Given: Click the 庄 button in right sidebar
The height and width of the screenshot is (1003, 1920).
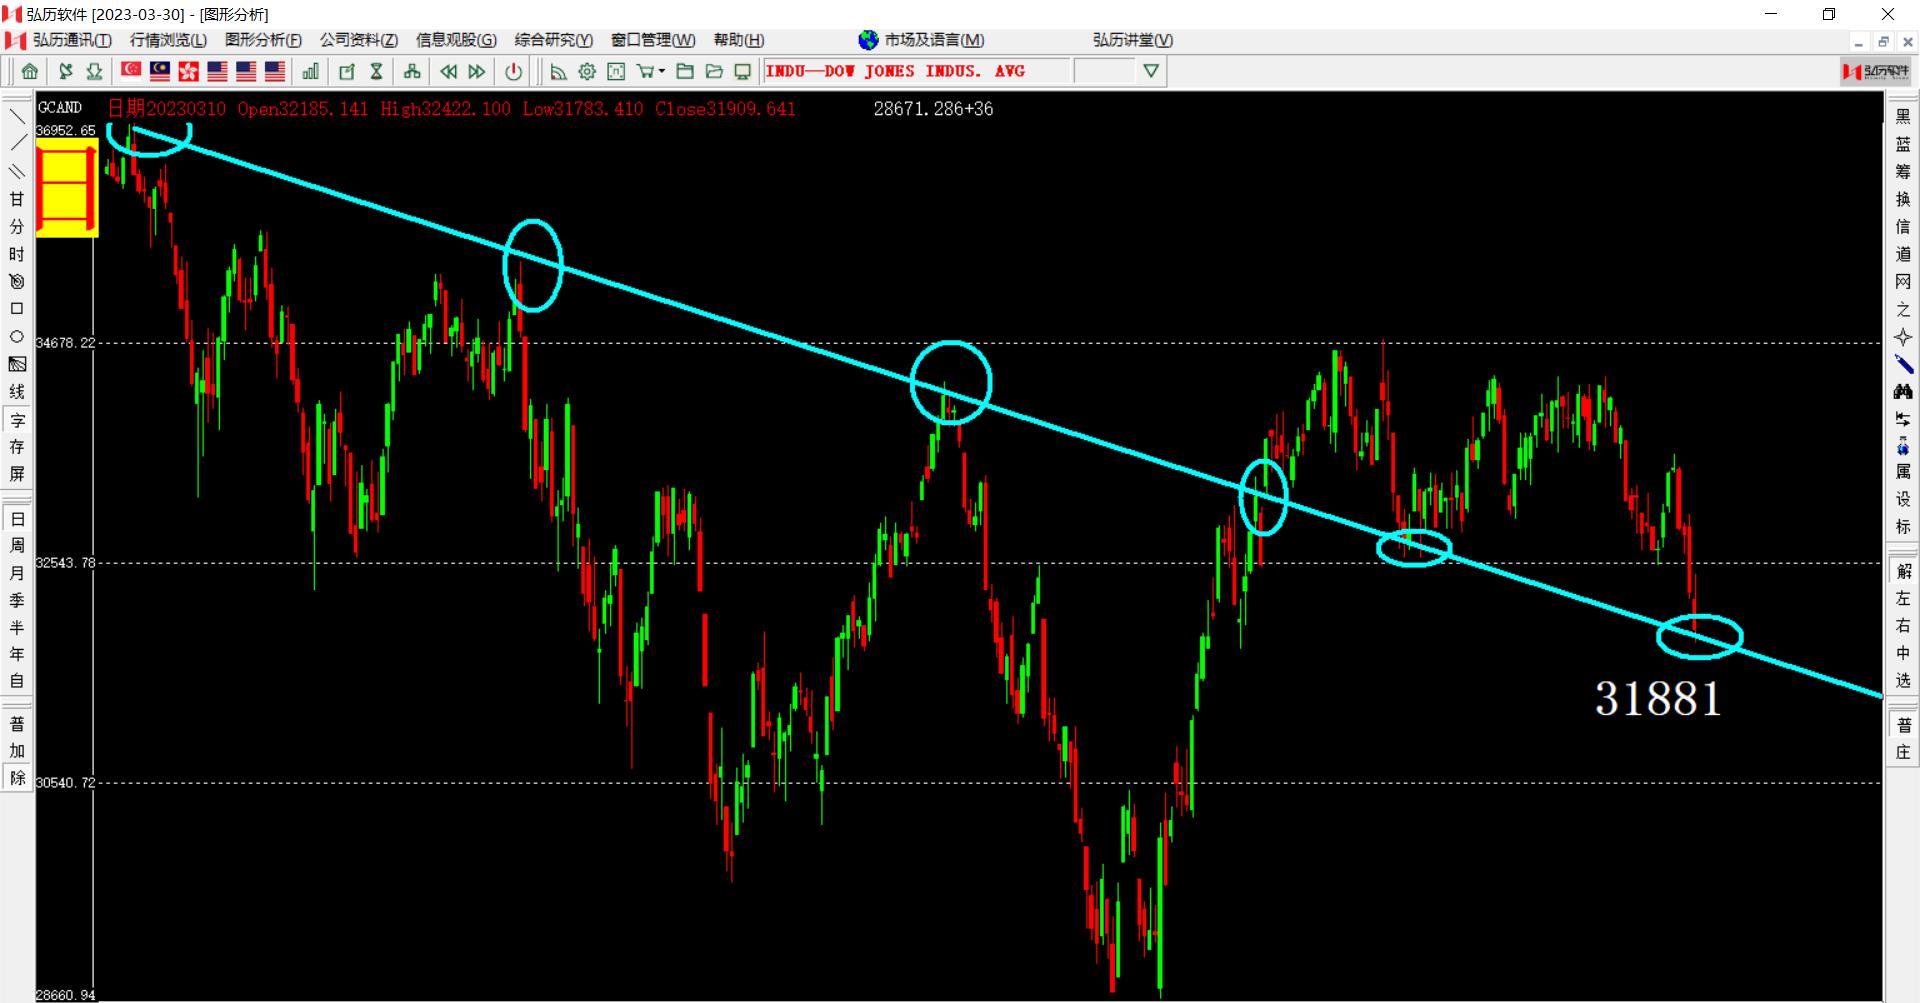Looking at the screenshot, I should point(1903,752).
